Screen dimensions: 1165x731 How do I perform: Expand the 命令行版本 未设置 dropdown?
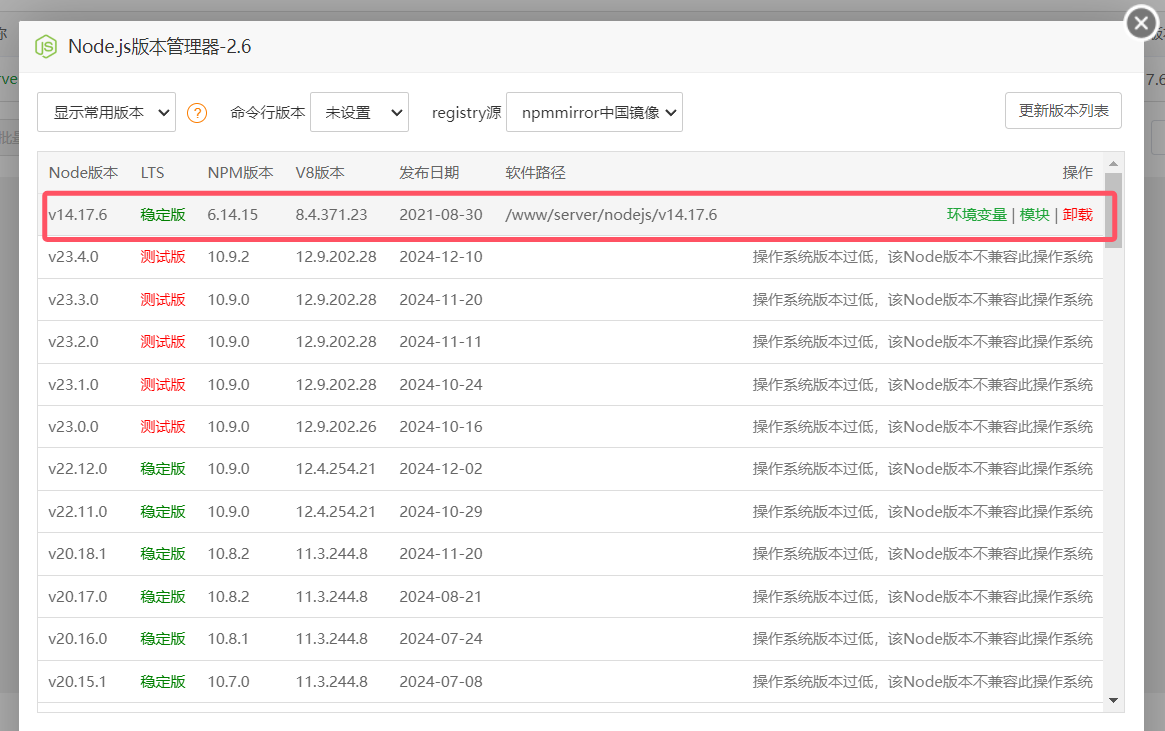[359, 112]
